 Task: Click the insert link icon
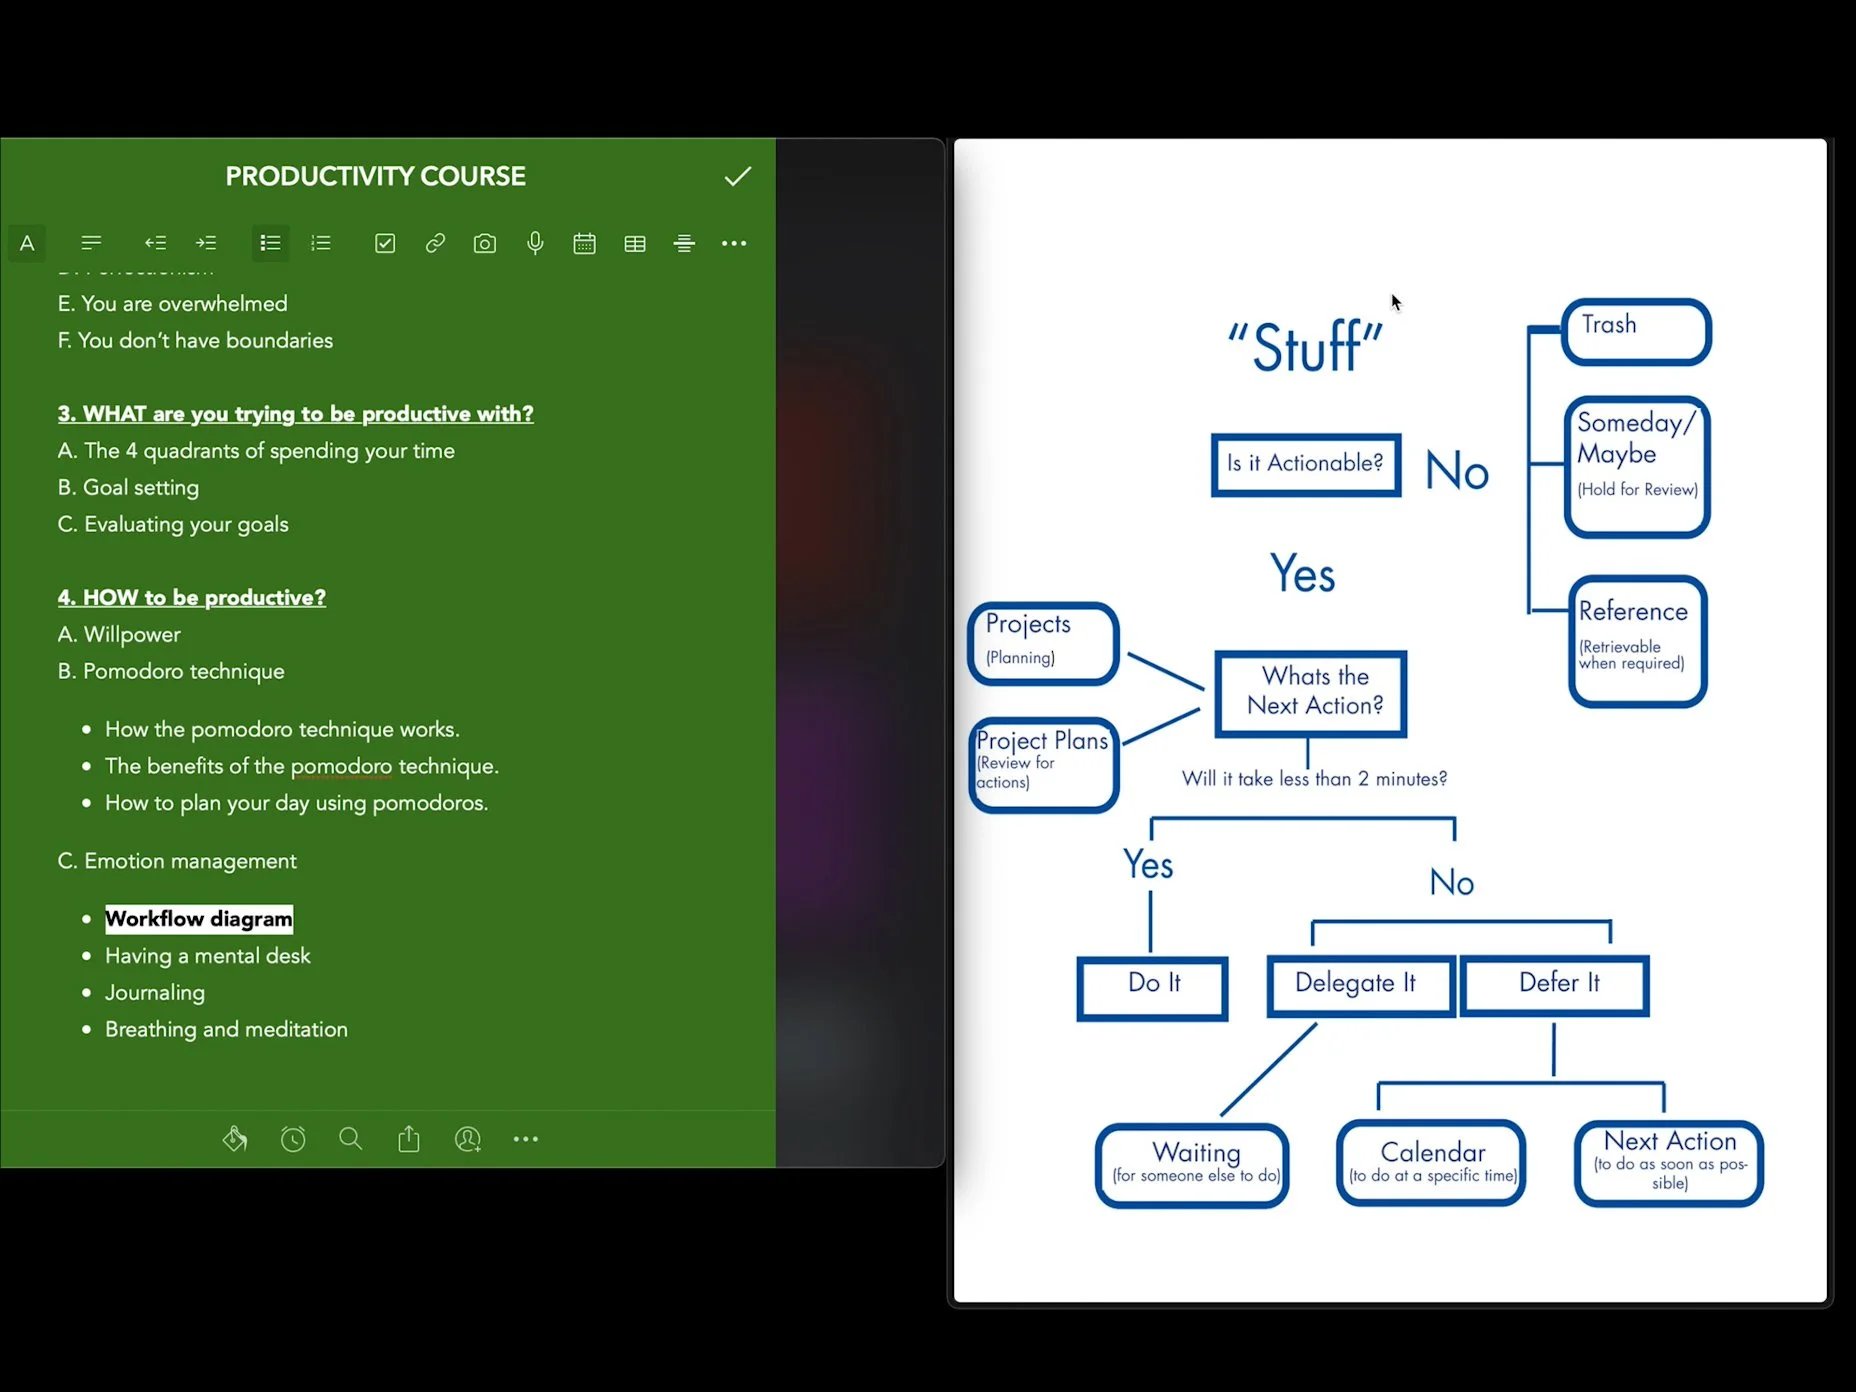[435, 243]
